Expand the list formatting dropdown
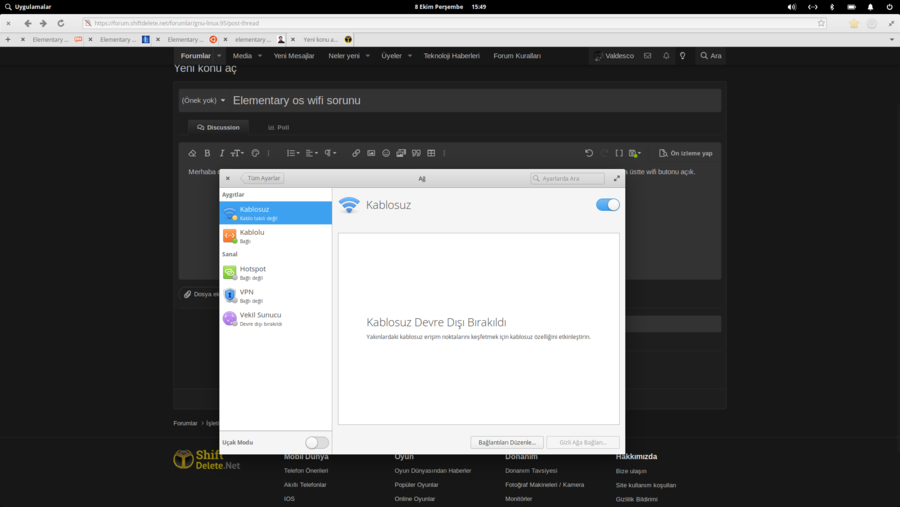This screenshot has height=507, width=900. coord(293,153)
